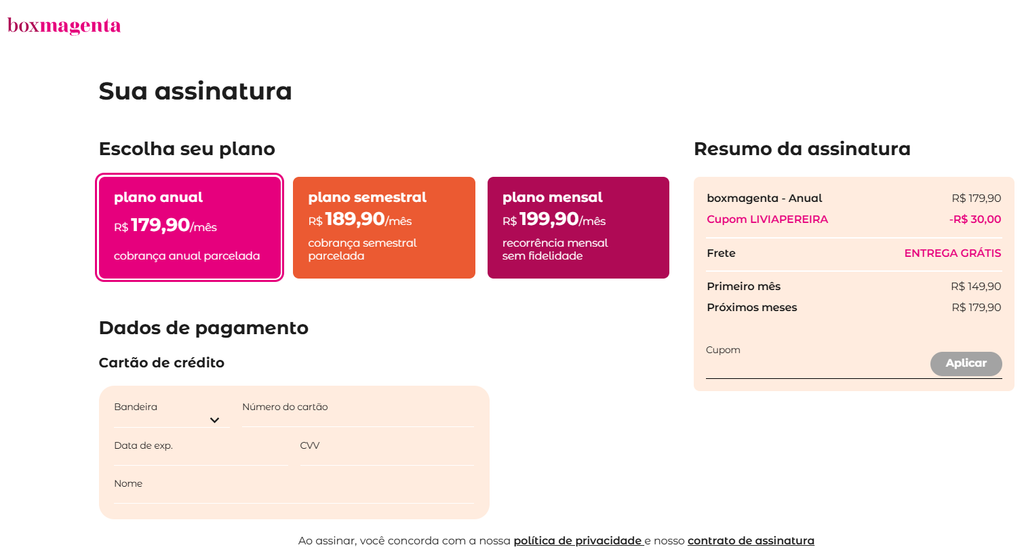
Task: Click the -R$ 30,00 discount value
Action: [975, 219]
